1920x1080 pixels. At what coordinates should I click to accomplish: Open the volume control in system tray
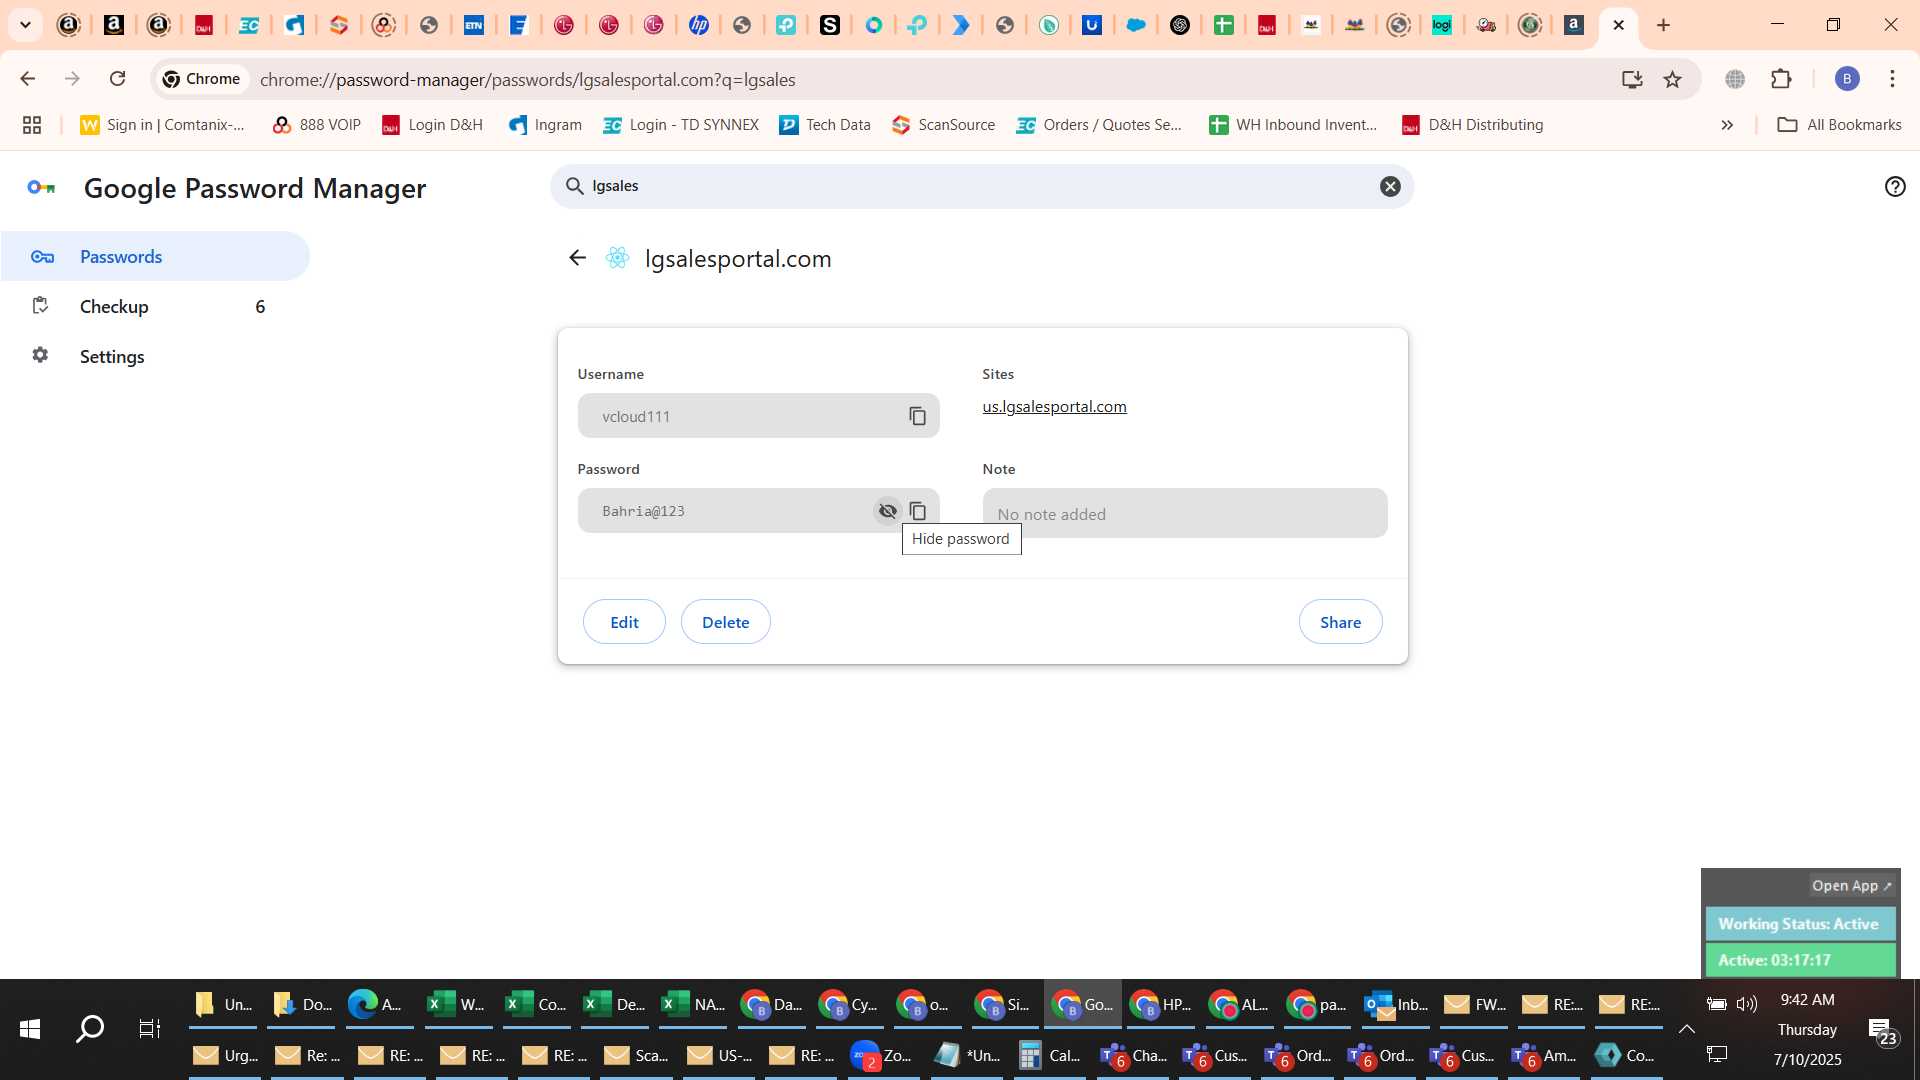coord(1747,1004)
